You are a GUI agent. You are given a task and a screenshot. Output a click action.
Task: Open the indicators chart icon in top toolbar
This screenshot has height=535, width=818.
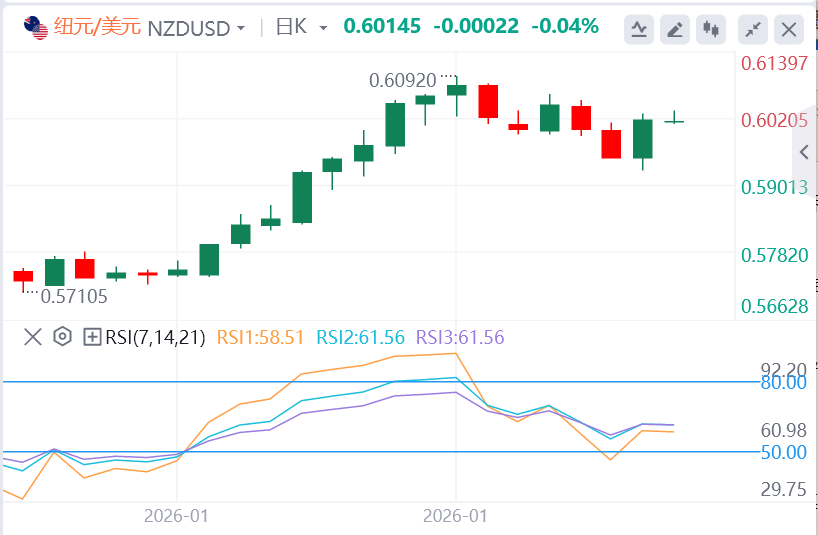coord(639,29)
